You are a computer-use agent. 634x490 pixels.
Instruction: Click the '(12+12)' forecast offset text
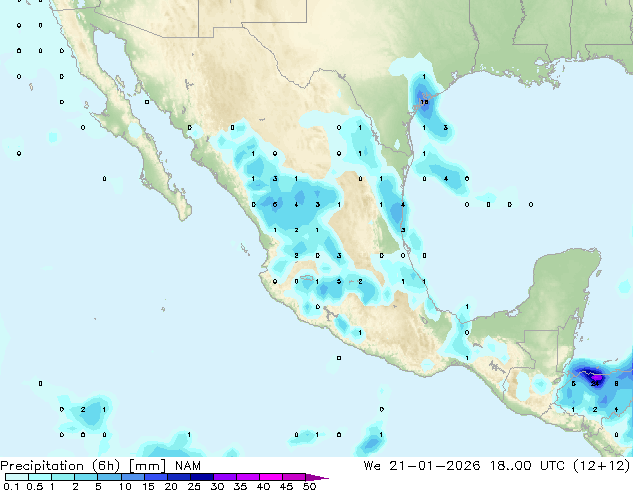602,466
